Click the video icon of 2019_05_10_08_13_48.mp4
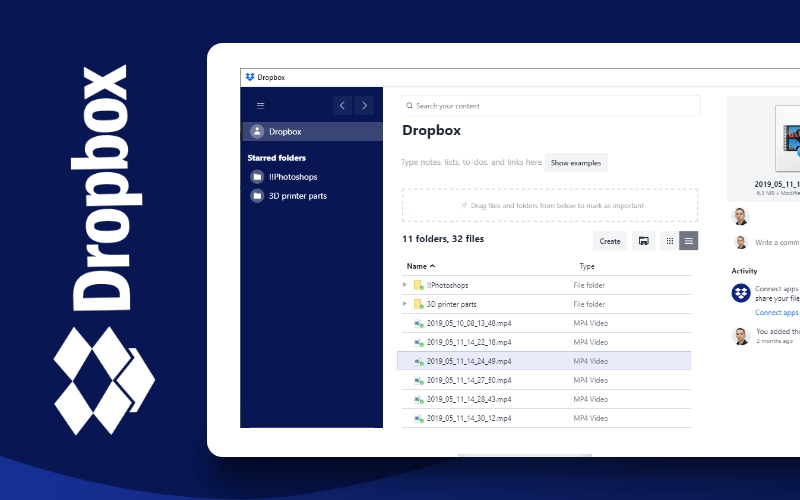800x500 pixels. tap(418, 323)
